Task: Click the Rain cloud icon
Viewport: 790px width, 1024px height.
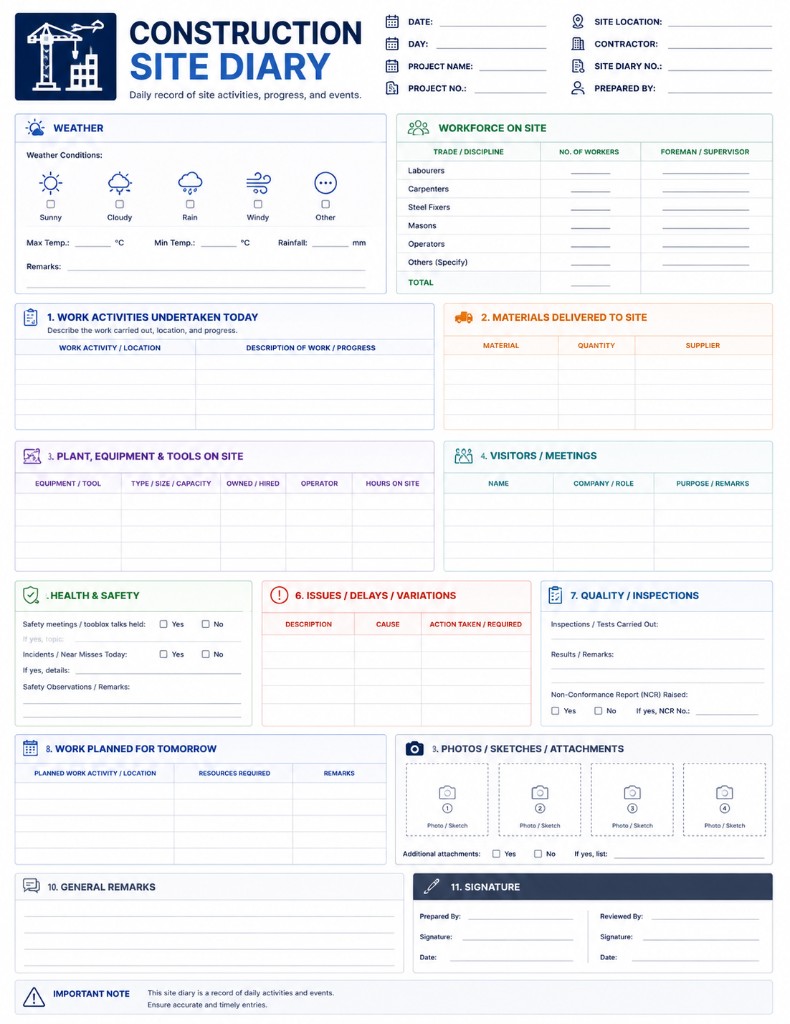Action: click(x=190, y=184)
